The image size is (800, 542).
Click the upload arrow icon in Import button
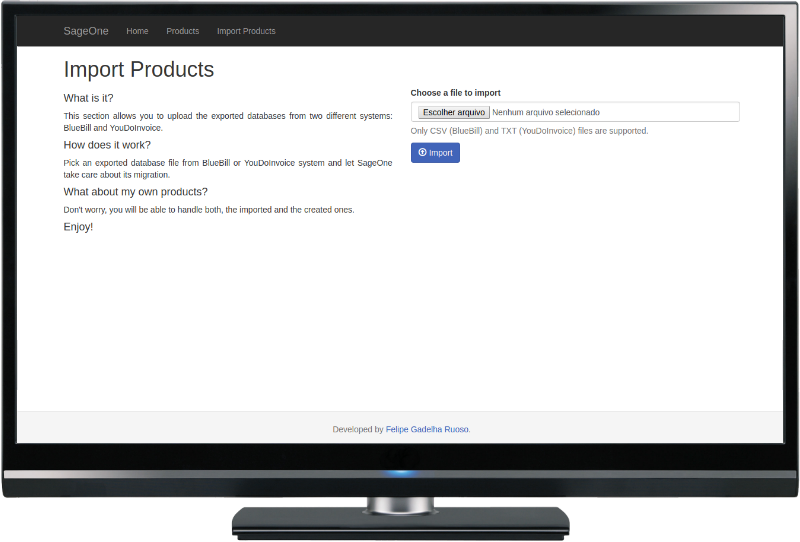click(x=422, y=153)
